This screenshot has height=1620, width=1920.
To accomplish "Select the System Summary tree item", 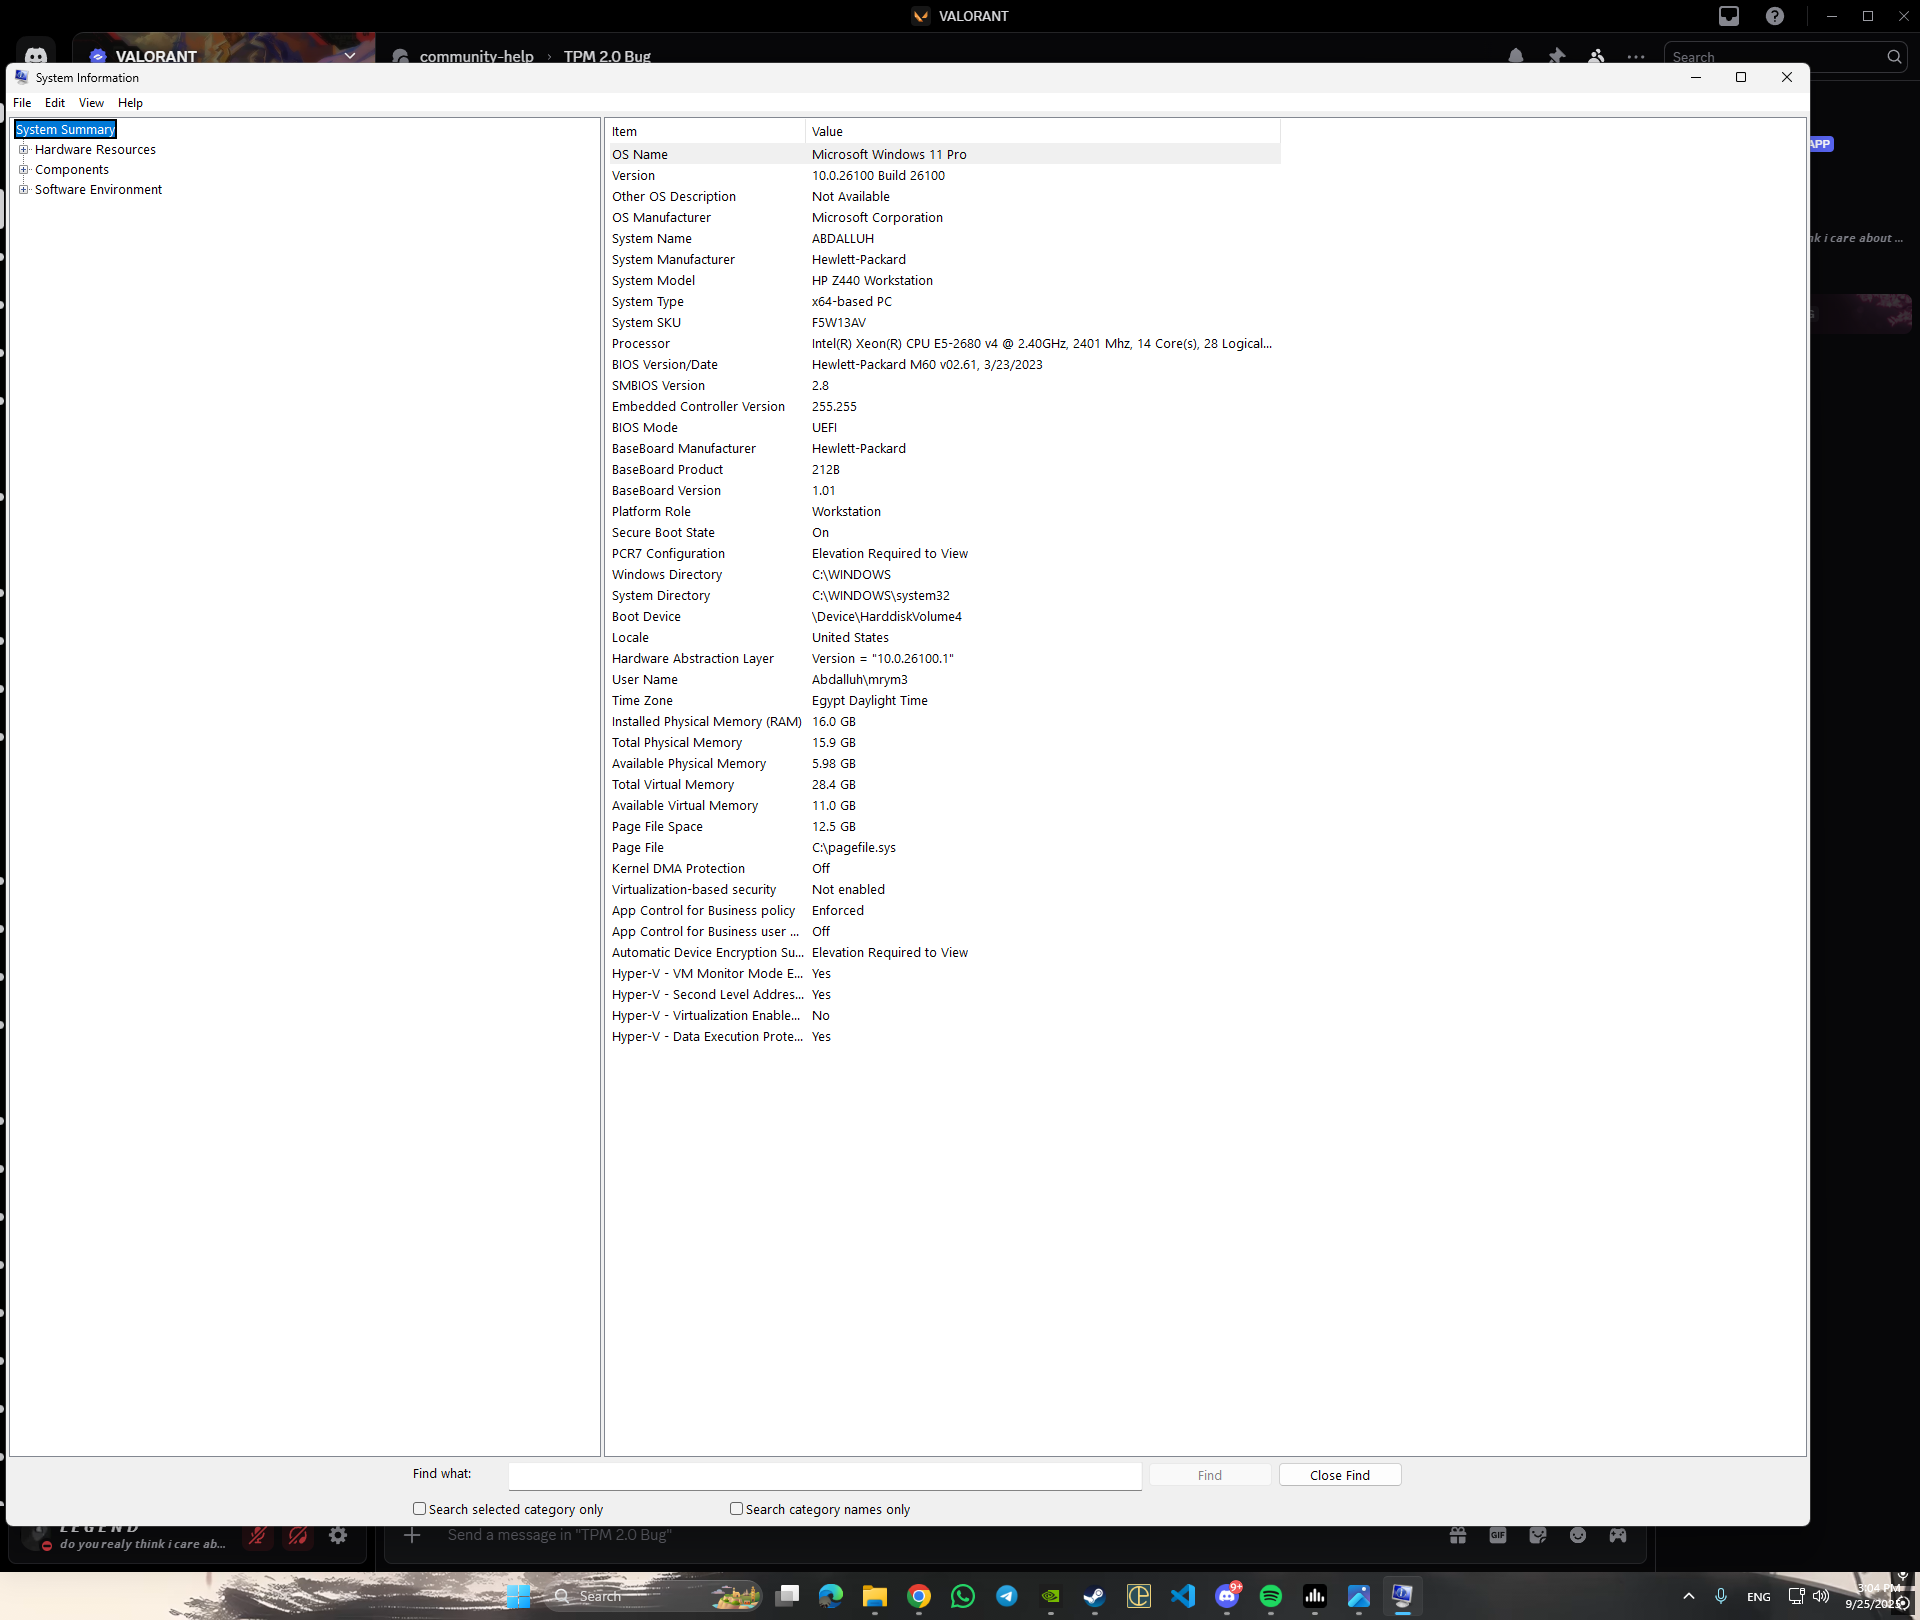I will pyautogui.click(x=66, y=130).
